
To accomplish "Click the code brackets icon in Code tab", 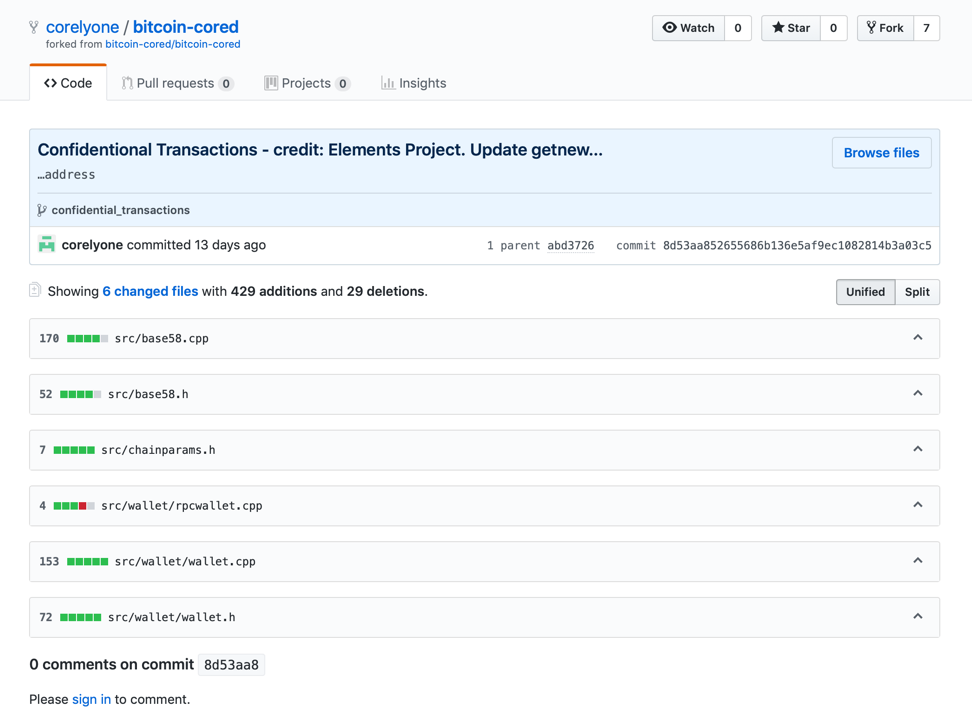I will coord(50,83).
